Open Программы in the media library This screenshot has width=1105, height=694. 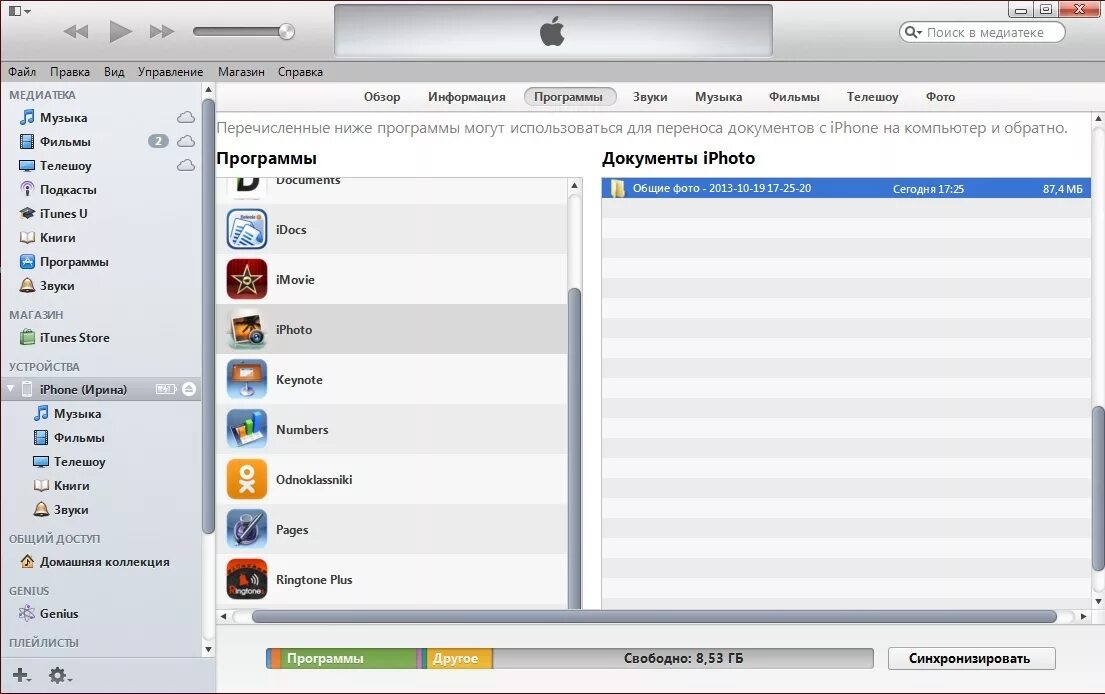74,261
